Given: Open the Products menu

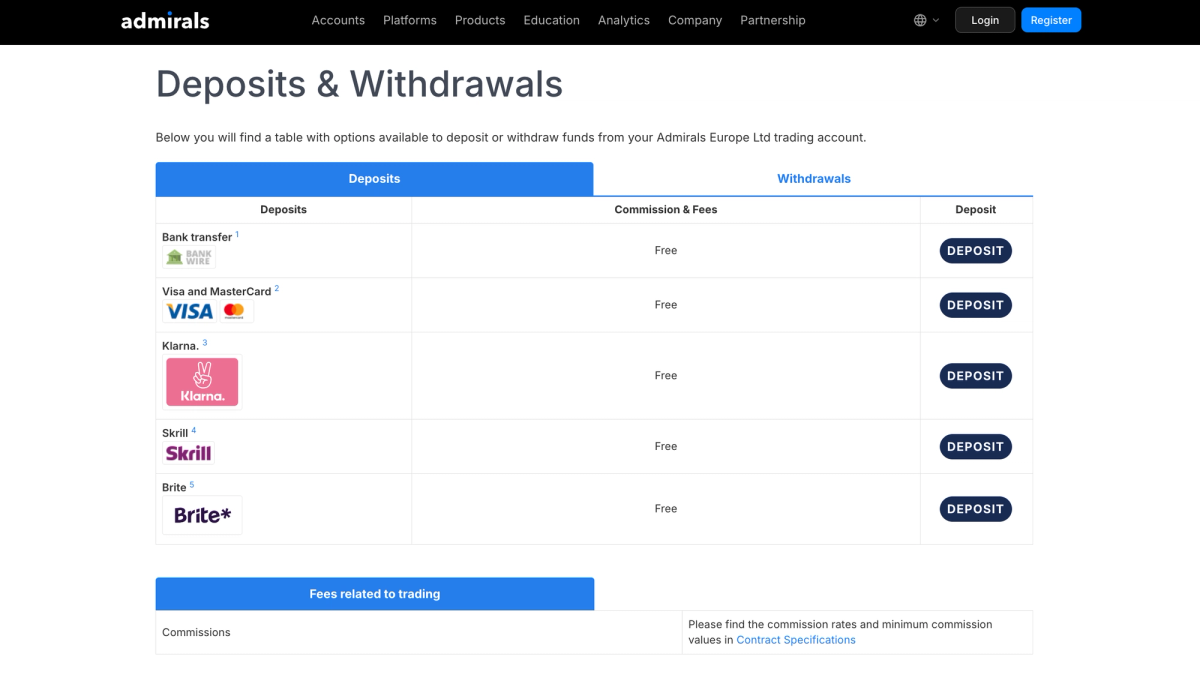Looking at the screenshot, I should [x=480, y=20].
